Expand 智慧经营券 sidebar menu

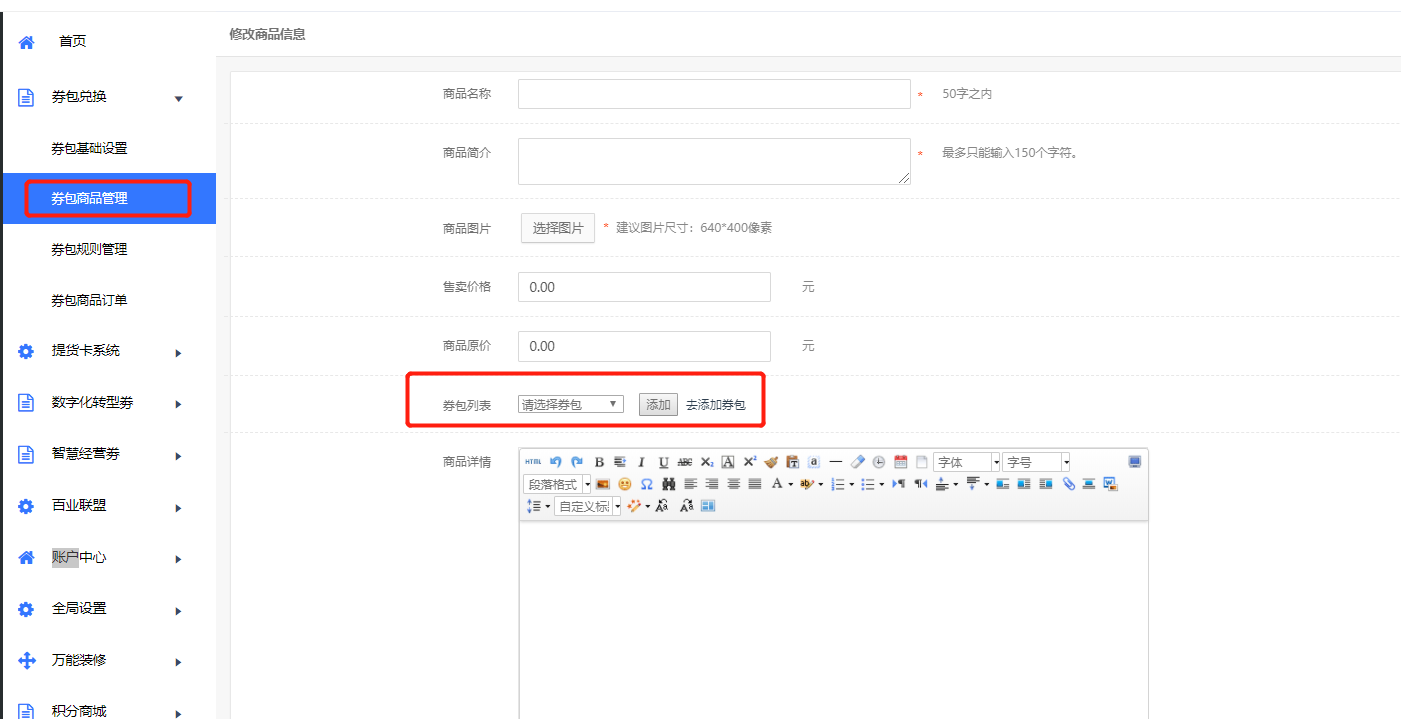point(108,454)
